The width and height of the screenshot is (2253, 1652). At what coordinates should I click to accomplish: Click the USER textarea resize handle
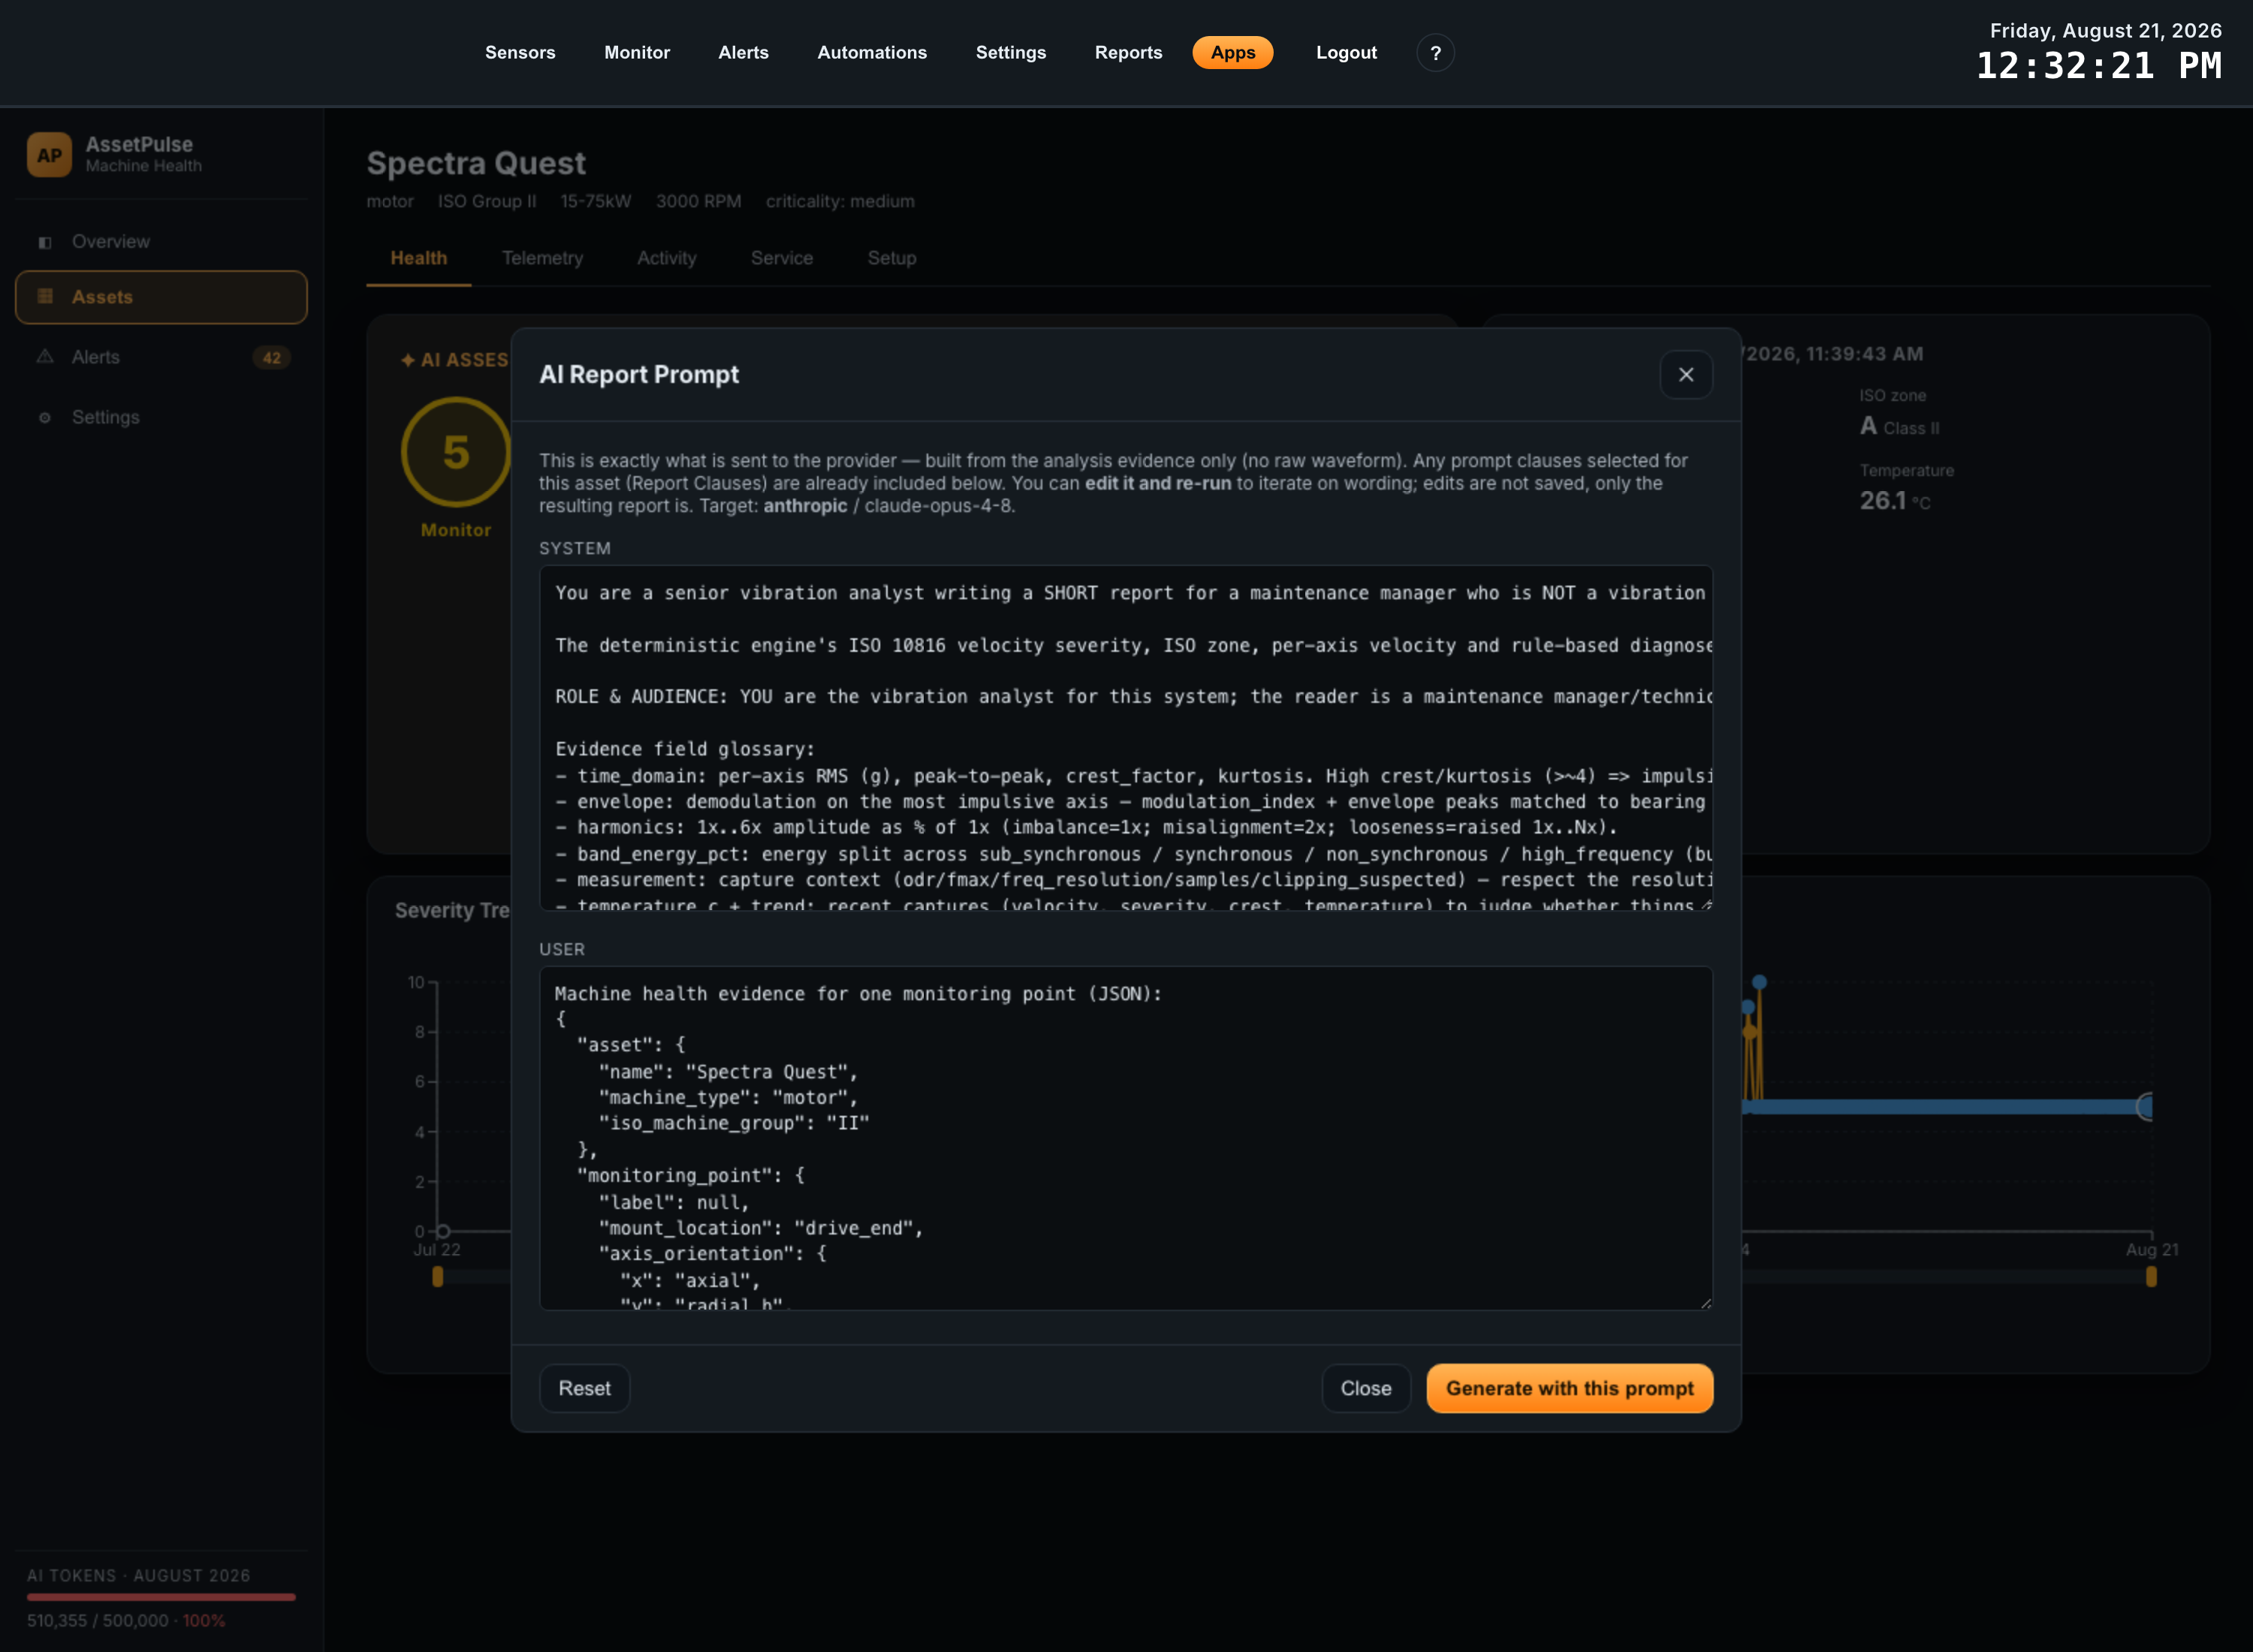(x=1706, y=1303)
